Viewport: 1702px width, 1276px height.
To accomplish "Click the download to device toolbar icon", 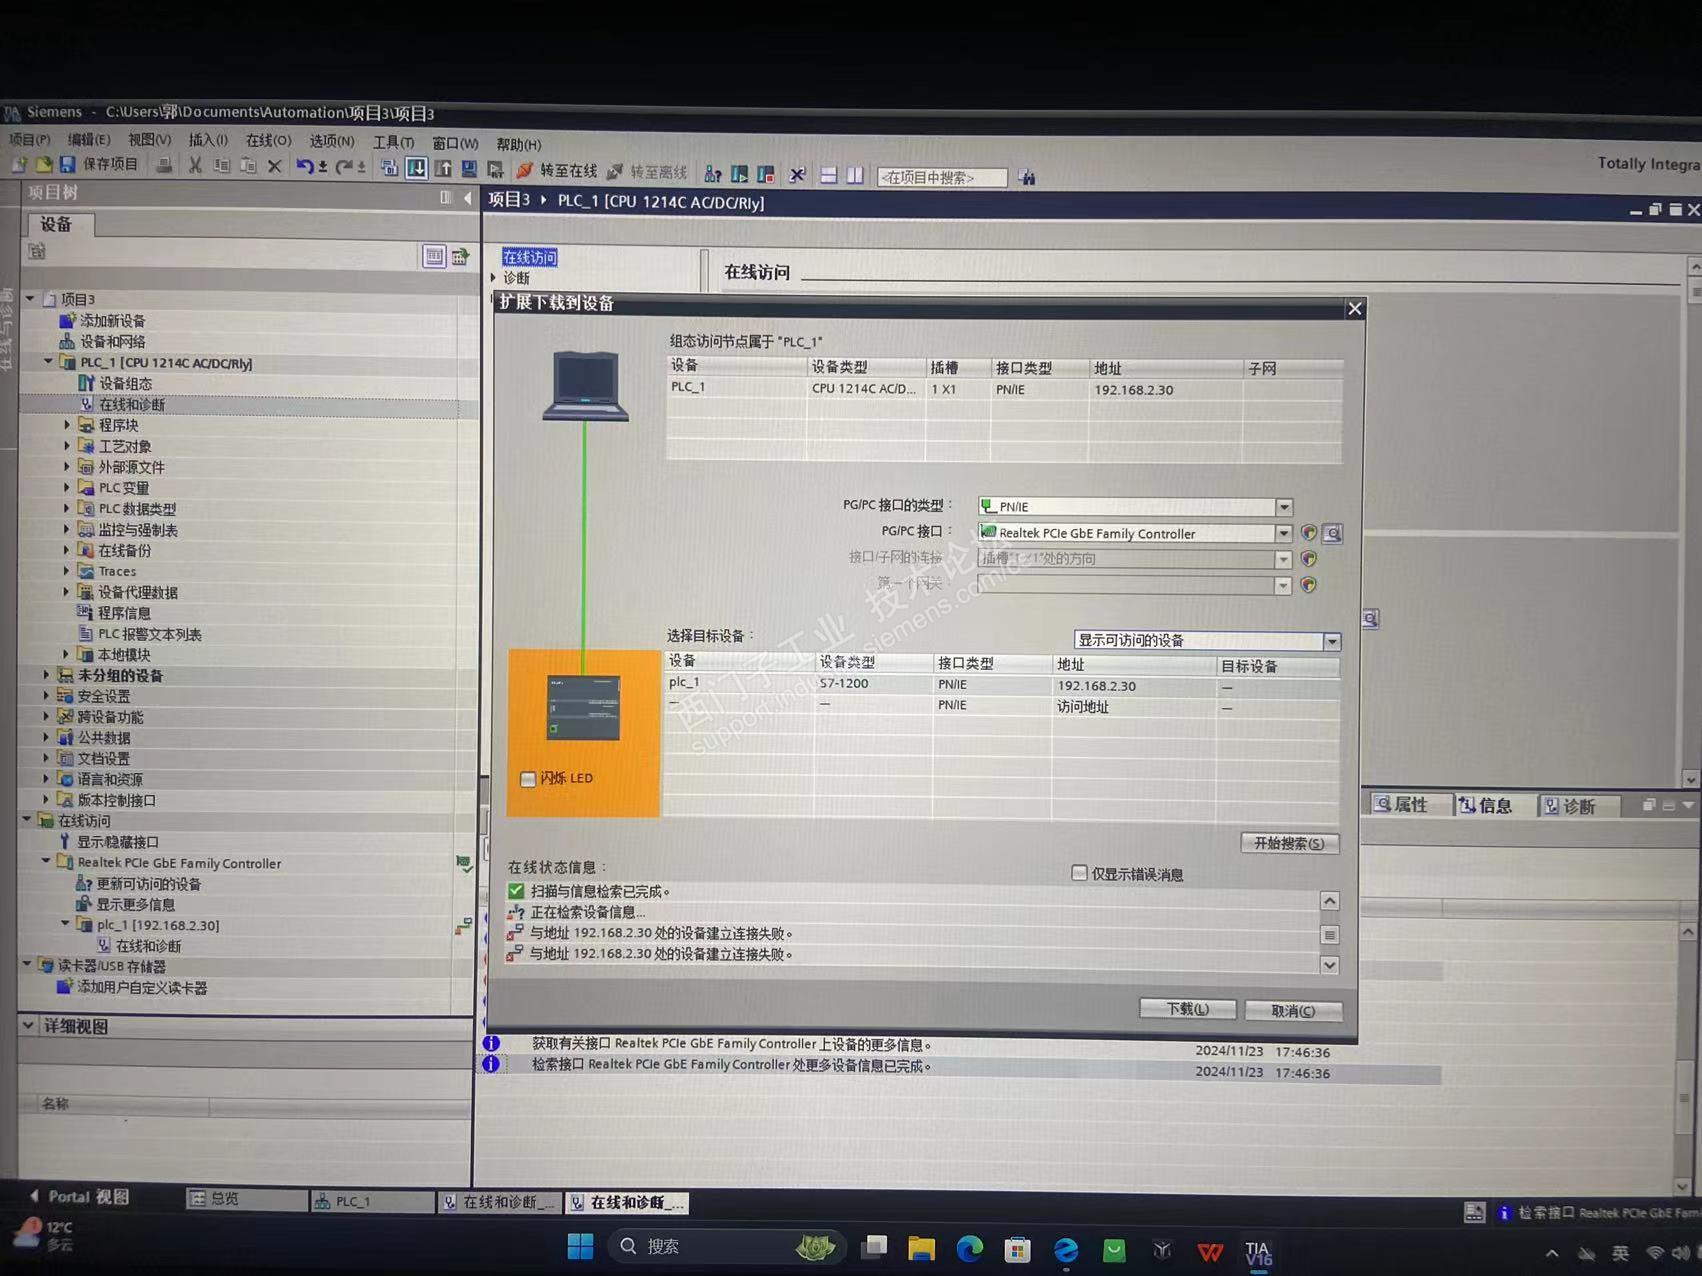I will [x=416, y=168].
